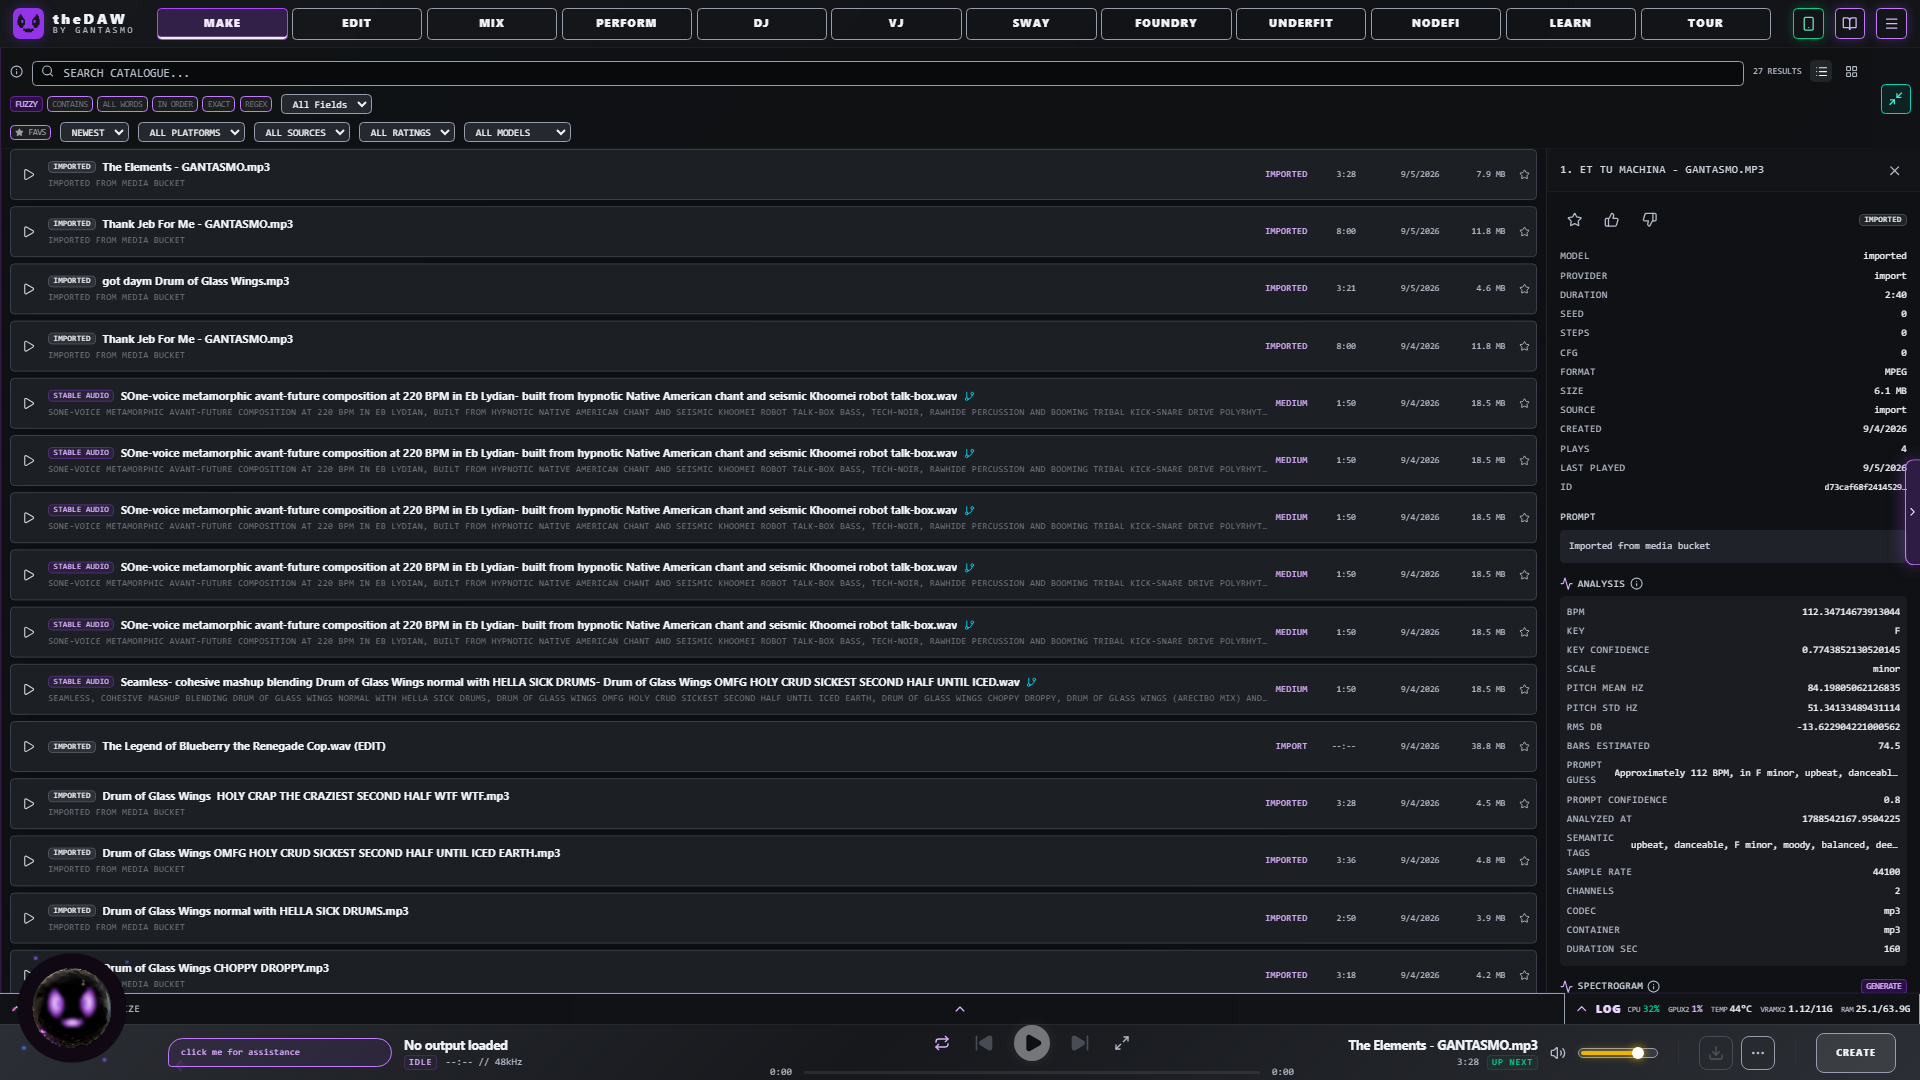Play The Elements - GANTASMO.mp3 row
1920x1080 pixels.
tap(29, 174)
